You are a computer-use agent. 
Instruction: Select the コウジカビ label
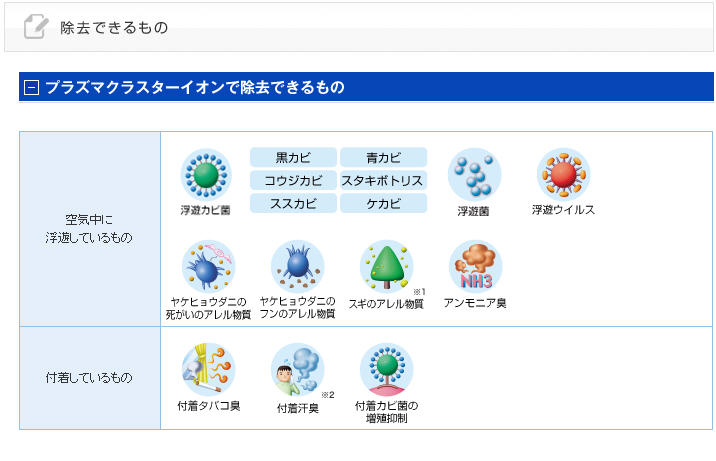pyautogui.click(x=293, y=180)
